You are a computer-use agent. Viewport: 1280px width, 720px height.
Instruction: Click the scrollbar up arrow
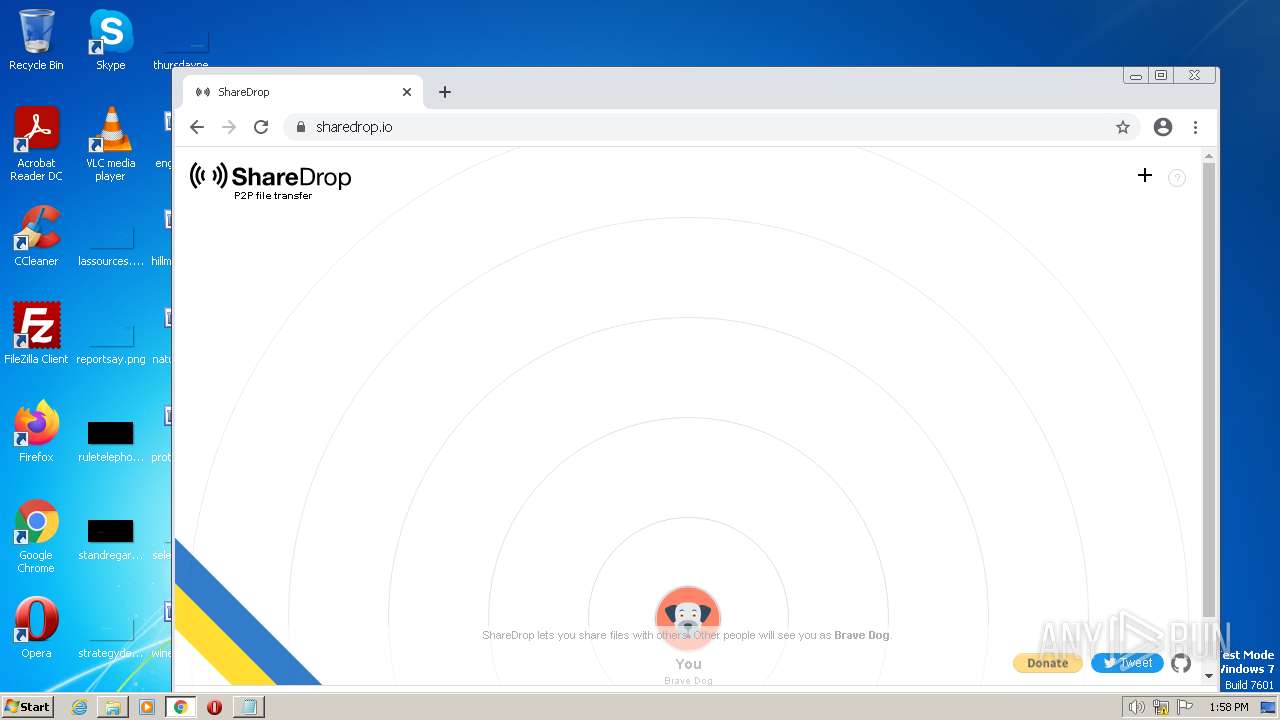point(1208,156)
